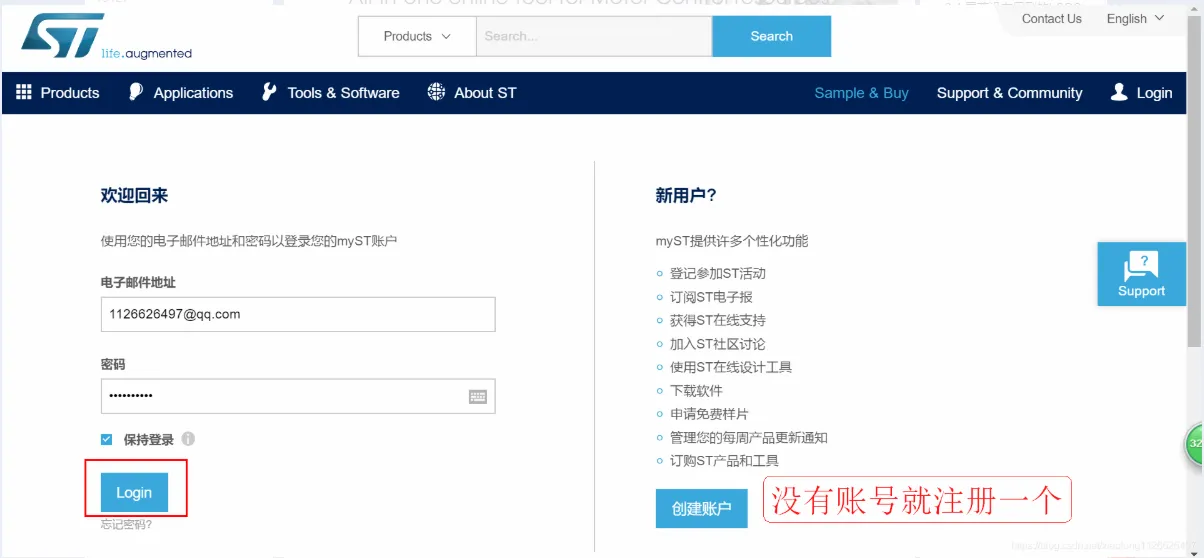Image resolution: width=1204 pixels, height=558 pixels.
Task: Click the 电子邮件地址 email input field
Action: click(x=298, y=314)
